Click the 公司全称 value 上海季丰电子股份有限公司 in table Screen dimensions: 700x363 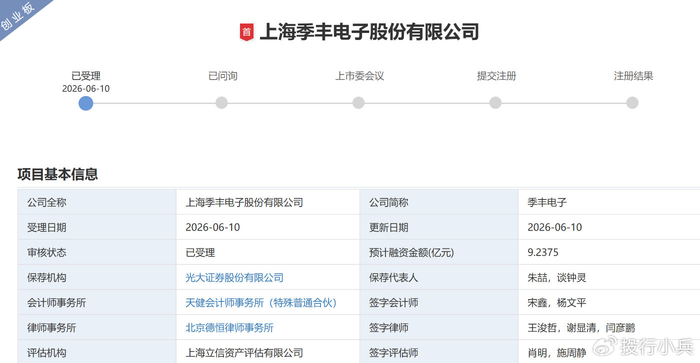(x=244, y=202)
